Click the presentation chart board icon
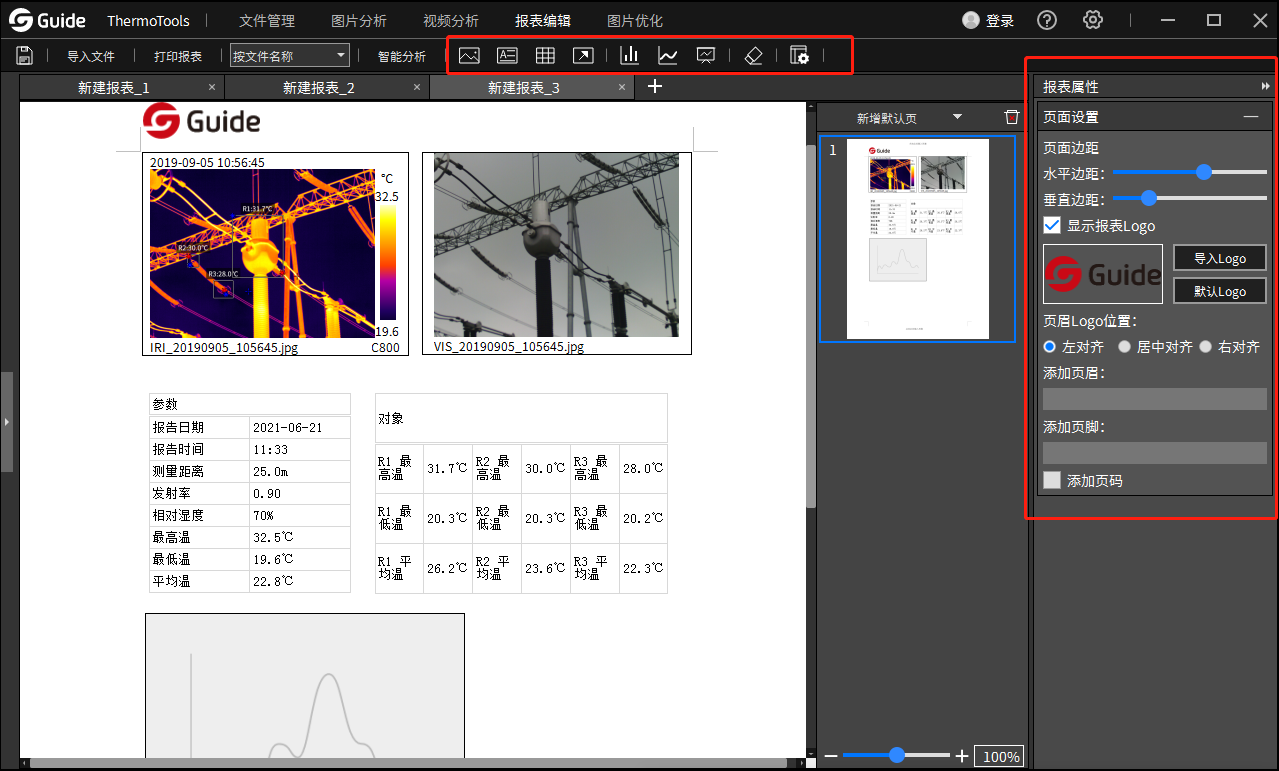This screenshot has width=1279, height=771. [706, 56]
